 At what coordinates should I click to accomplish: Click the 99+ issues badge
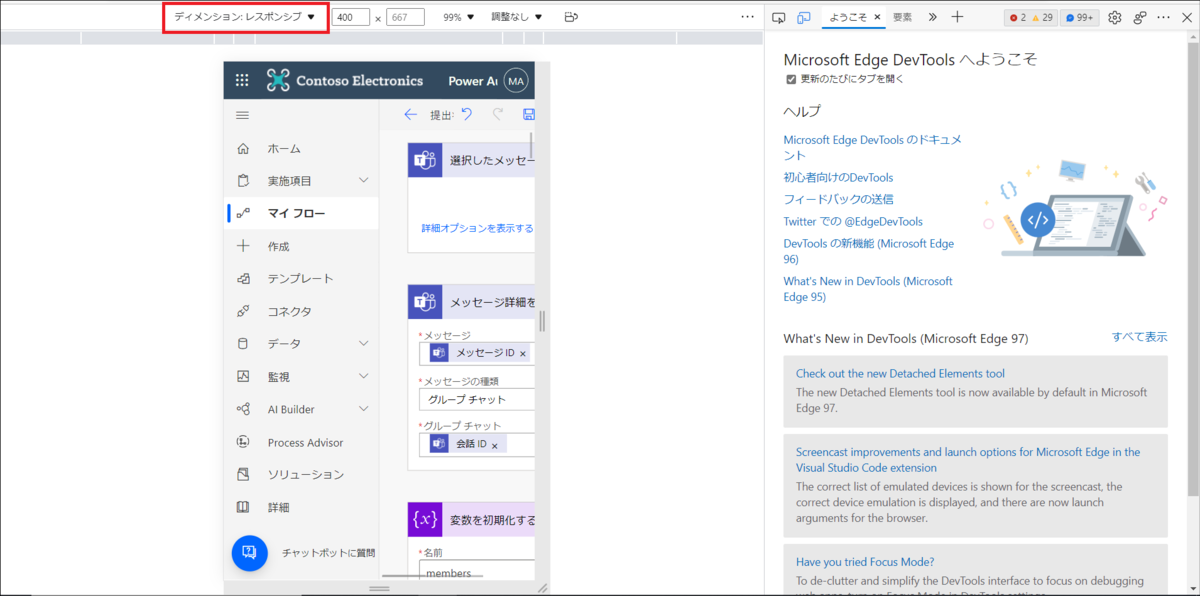pos(1080,17)
